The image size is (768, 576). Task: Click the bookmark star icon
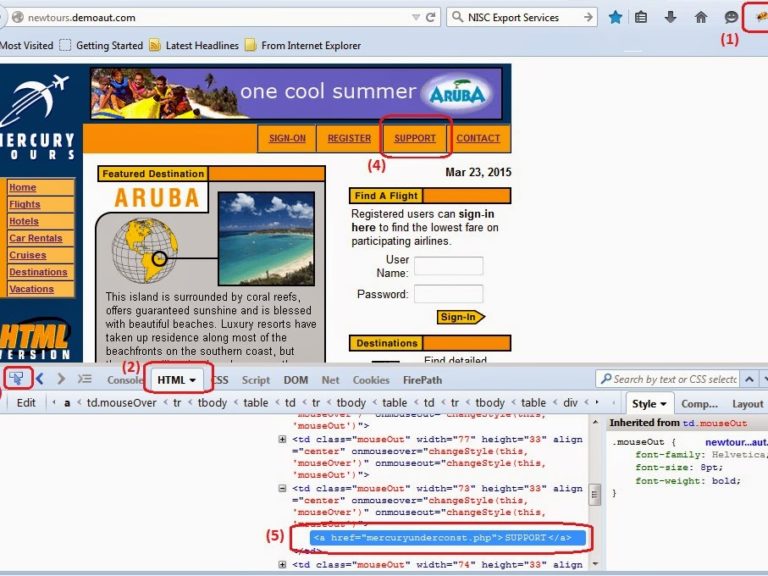tap(616, 18)
